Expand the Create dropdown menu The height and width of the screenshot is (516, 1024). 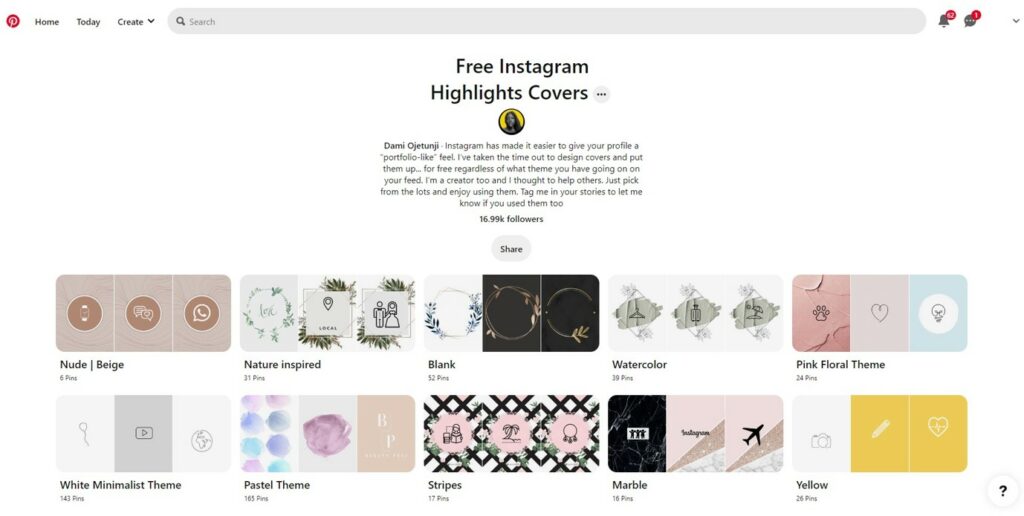pos(136,22)
